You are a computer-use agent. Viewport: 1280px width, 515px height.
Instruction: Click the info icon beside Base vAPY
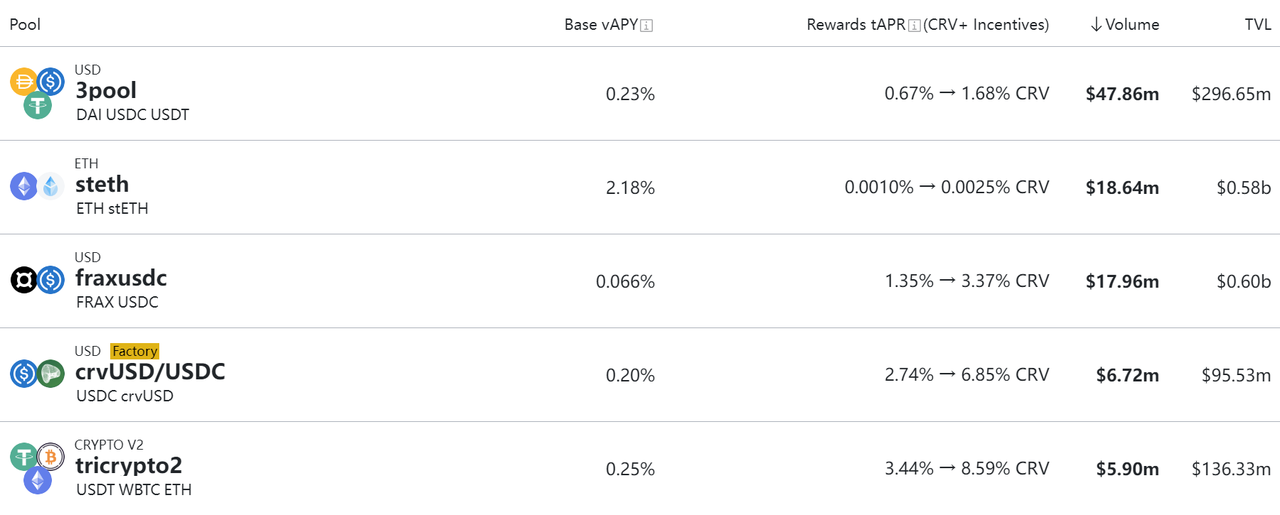pos(646,25)
